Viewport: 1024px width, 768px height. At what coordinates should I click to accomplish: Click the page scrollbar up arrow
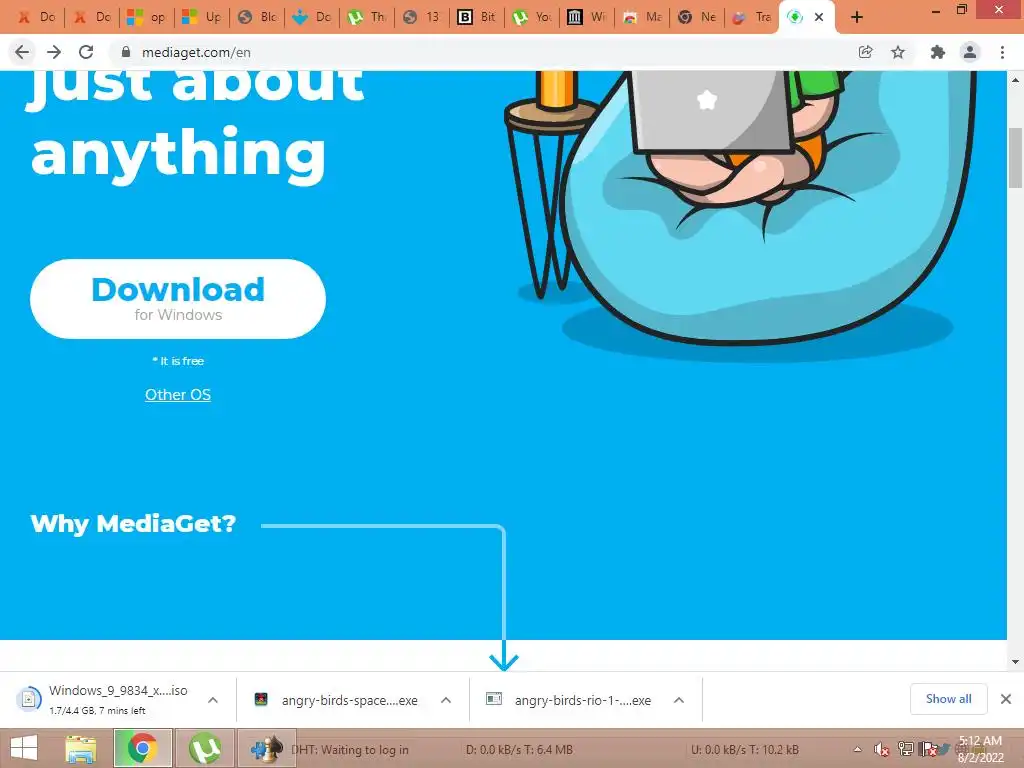pyautogui.click(x=1016, y=80)
